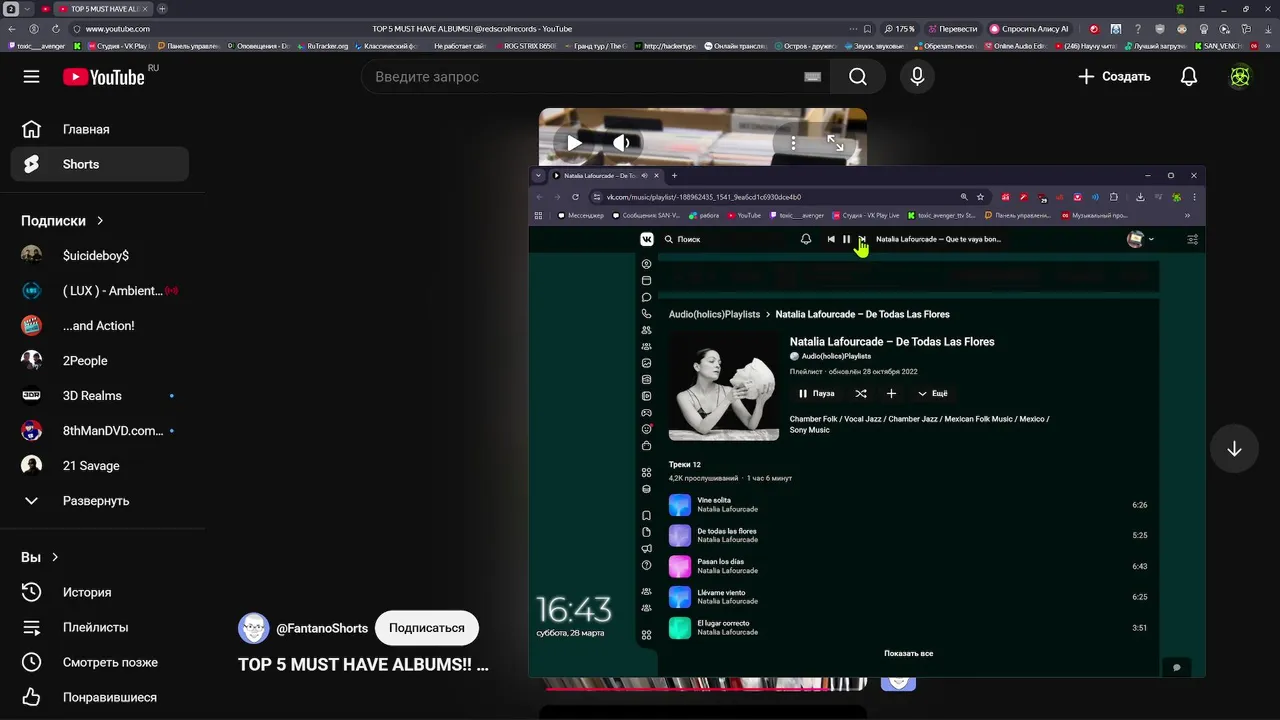The image size is (1280, 720).
Task: Open the @FantanoShorts channel link
Action: tap(322, 628)
